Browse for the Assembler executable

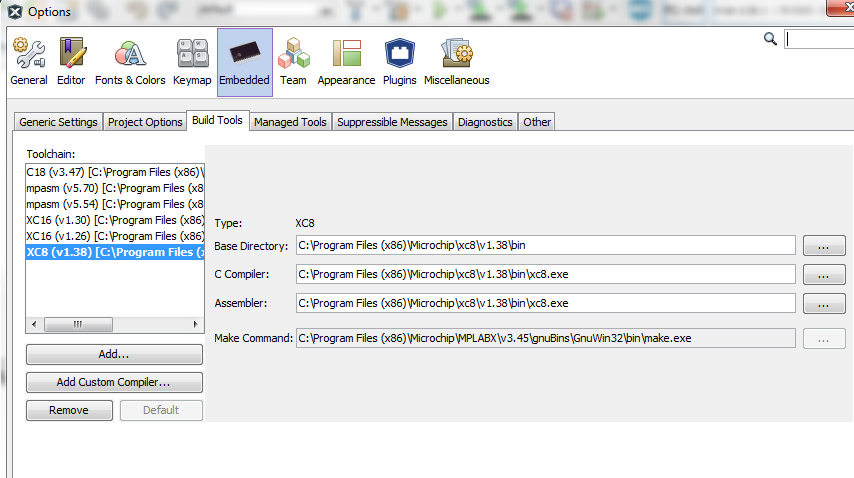(824, 304)
